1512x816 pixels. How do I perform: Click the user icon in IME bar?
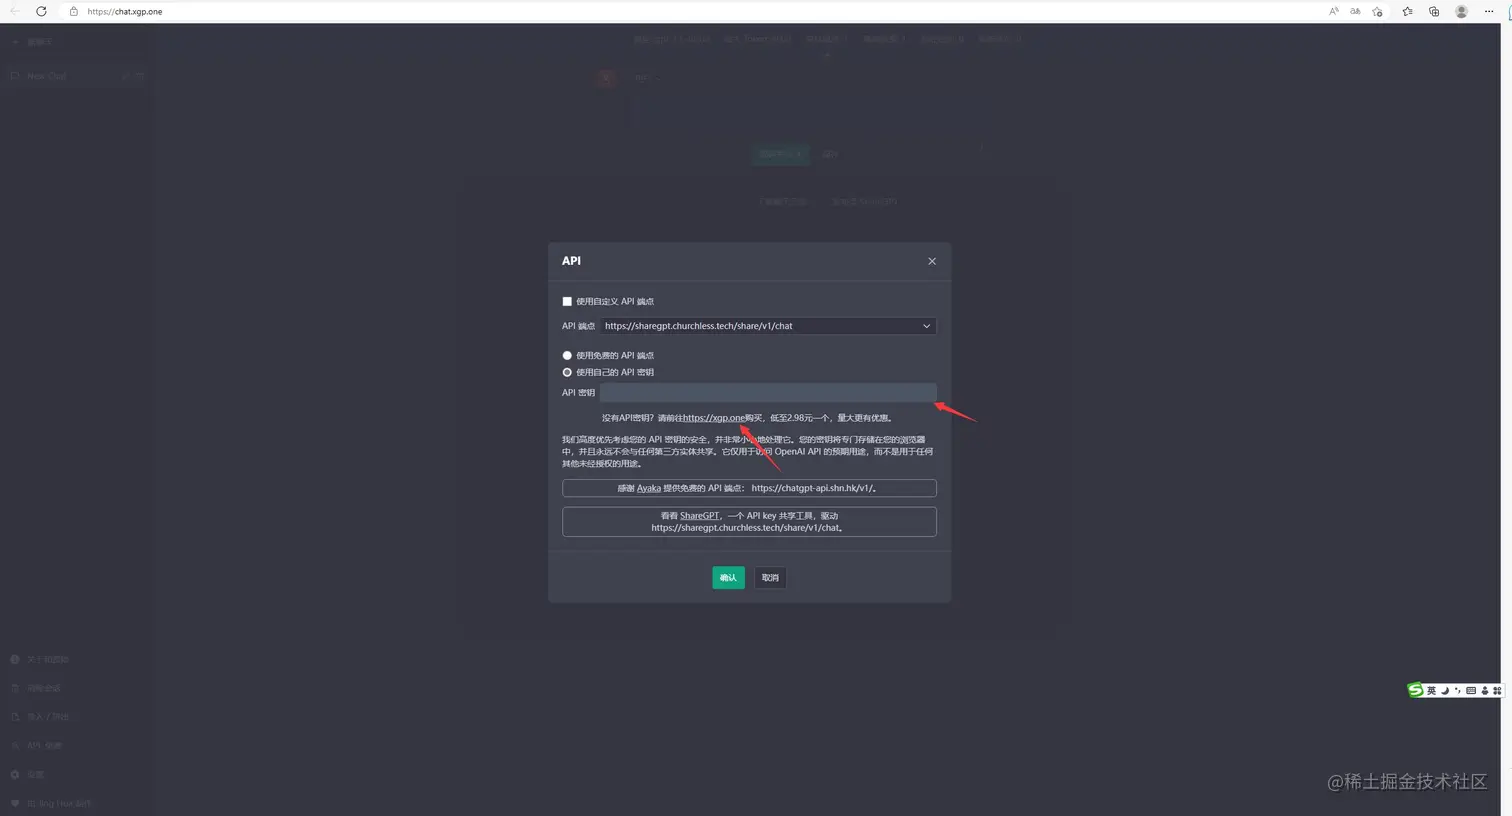click(1485, 691)
